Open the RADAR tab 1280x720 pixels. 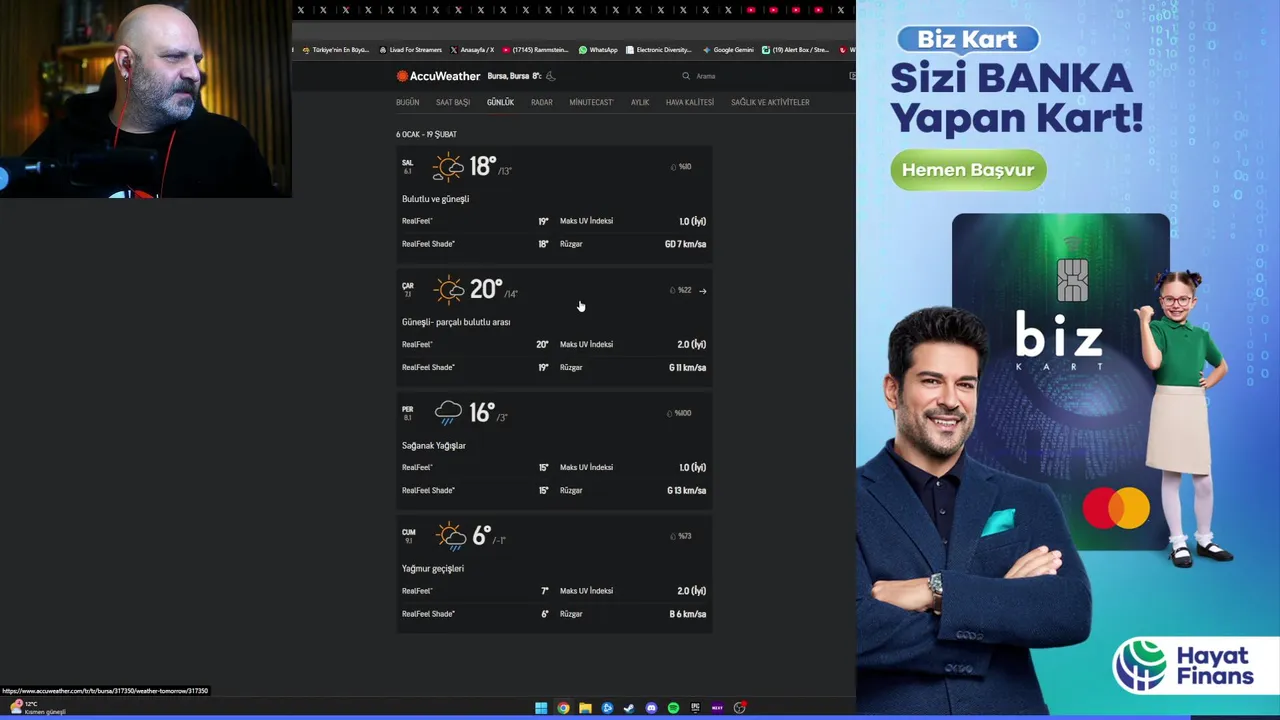542,102
